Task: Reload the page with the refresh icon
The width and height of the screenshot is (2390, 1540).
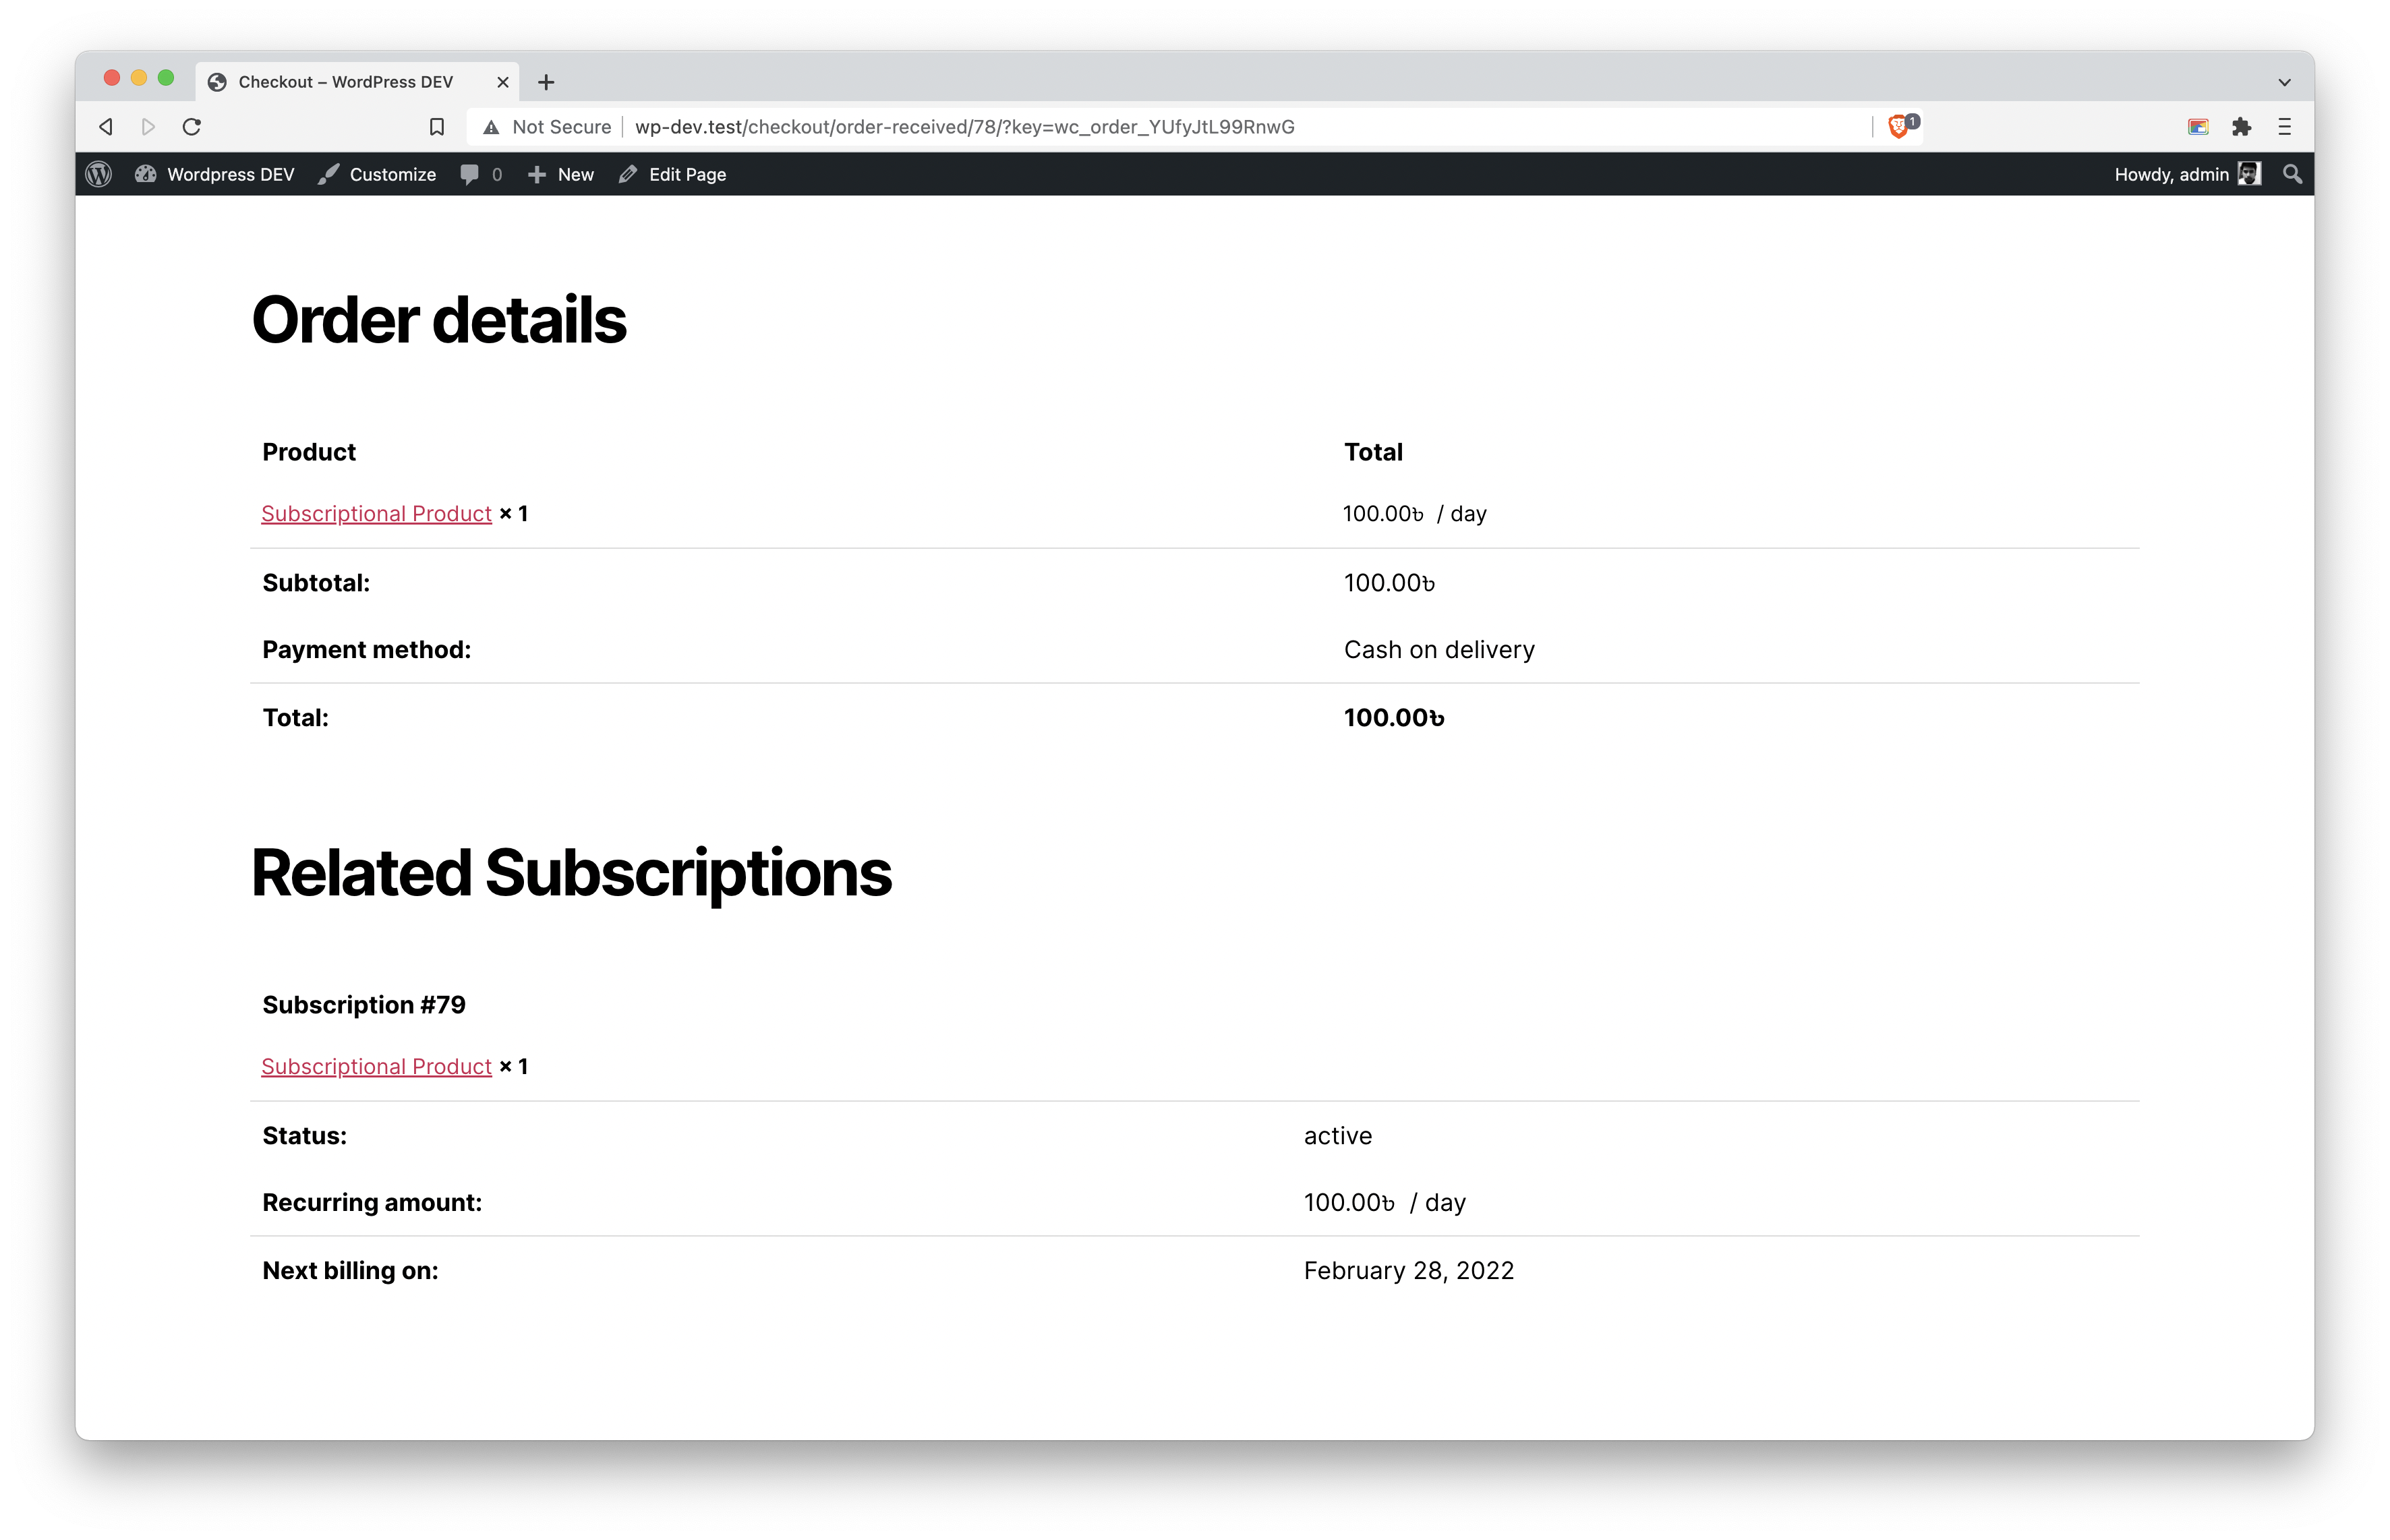Action: pos(192,127)
